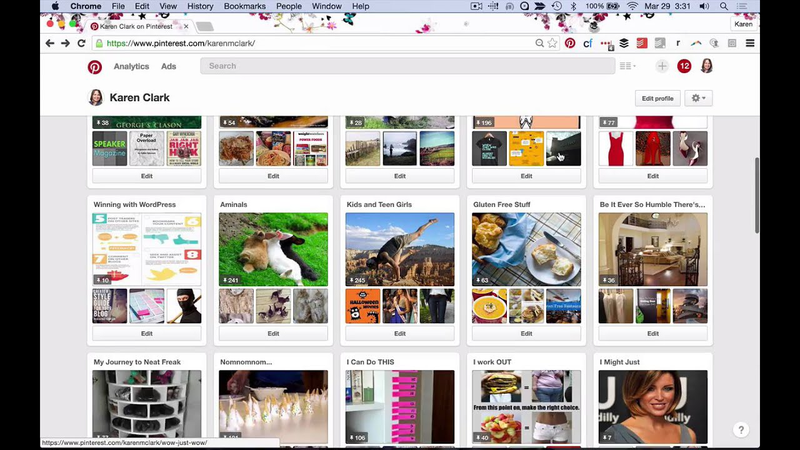
Task: Edit the Gluten Free Stuff board
Action: 526,333
